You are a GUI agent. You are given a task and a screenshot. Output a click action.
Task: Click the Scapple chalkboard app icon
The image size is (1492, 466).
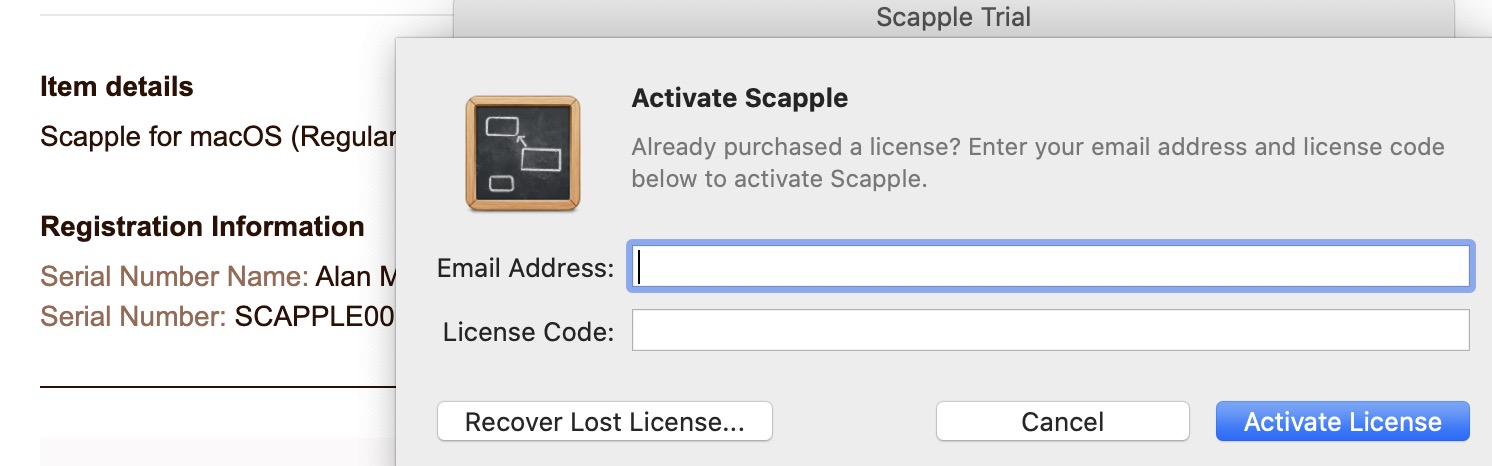coord(522,154)
